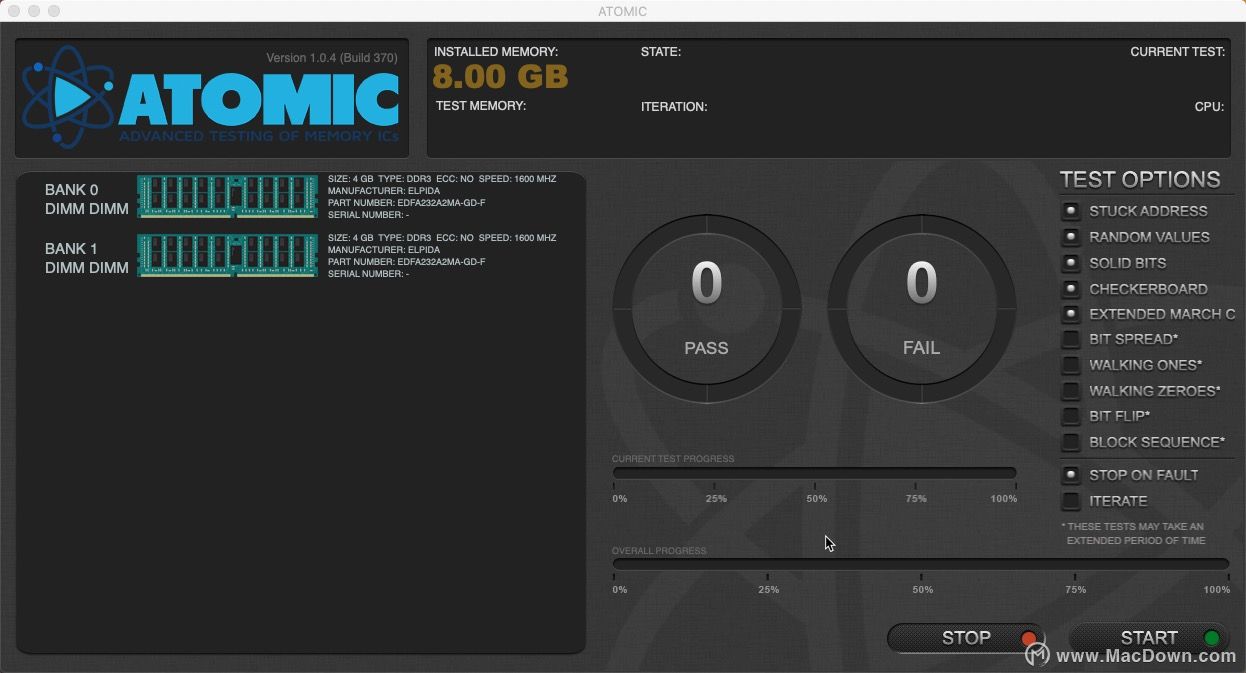1246x673 pixels.
Task: Click the CURRENT TEST label
Action: click(x=1178, y=52)
